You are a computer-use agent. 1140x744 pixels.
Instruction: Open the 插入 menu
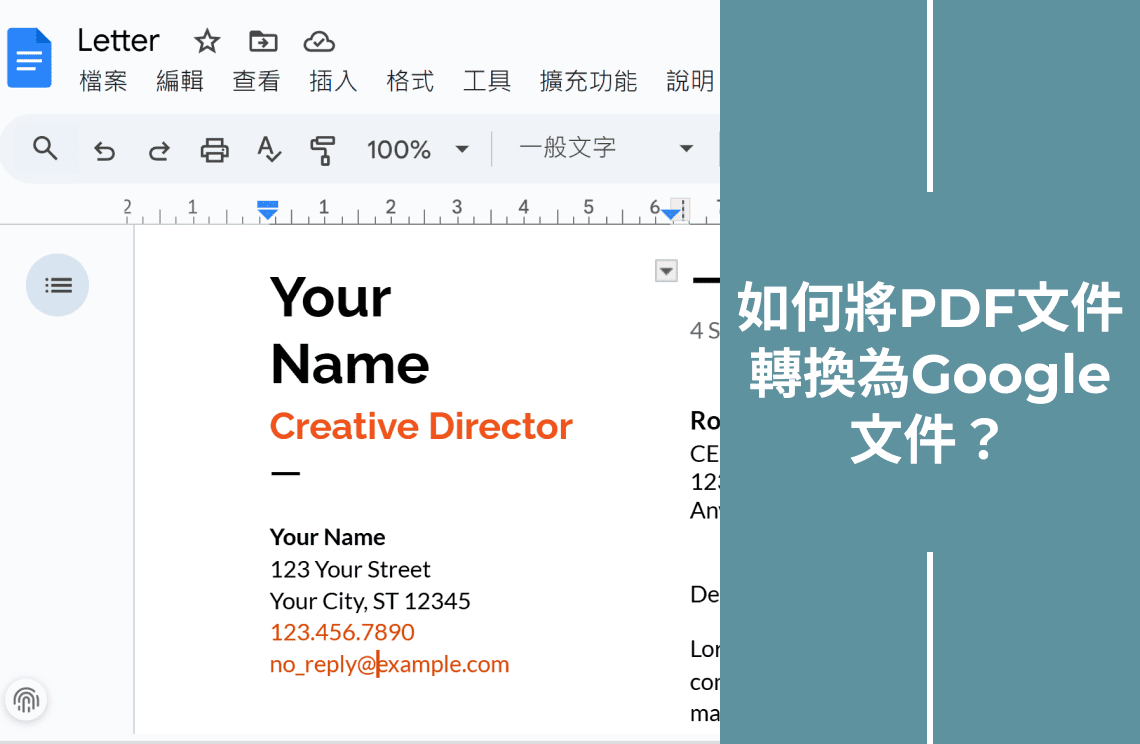pos(333,81)
